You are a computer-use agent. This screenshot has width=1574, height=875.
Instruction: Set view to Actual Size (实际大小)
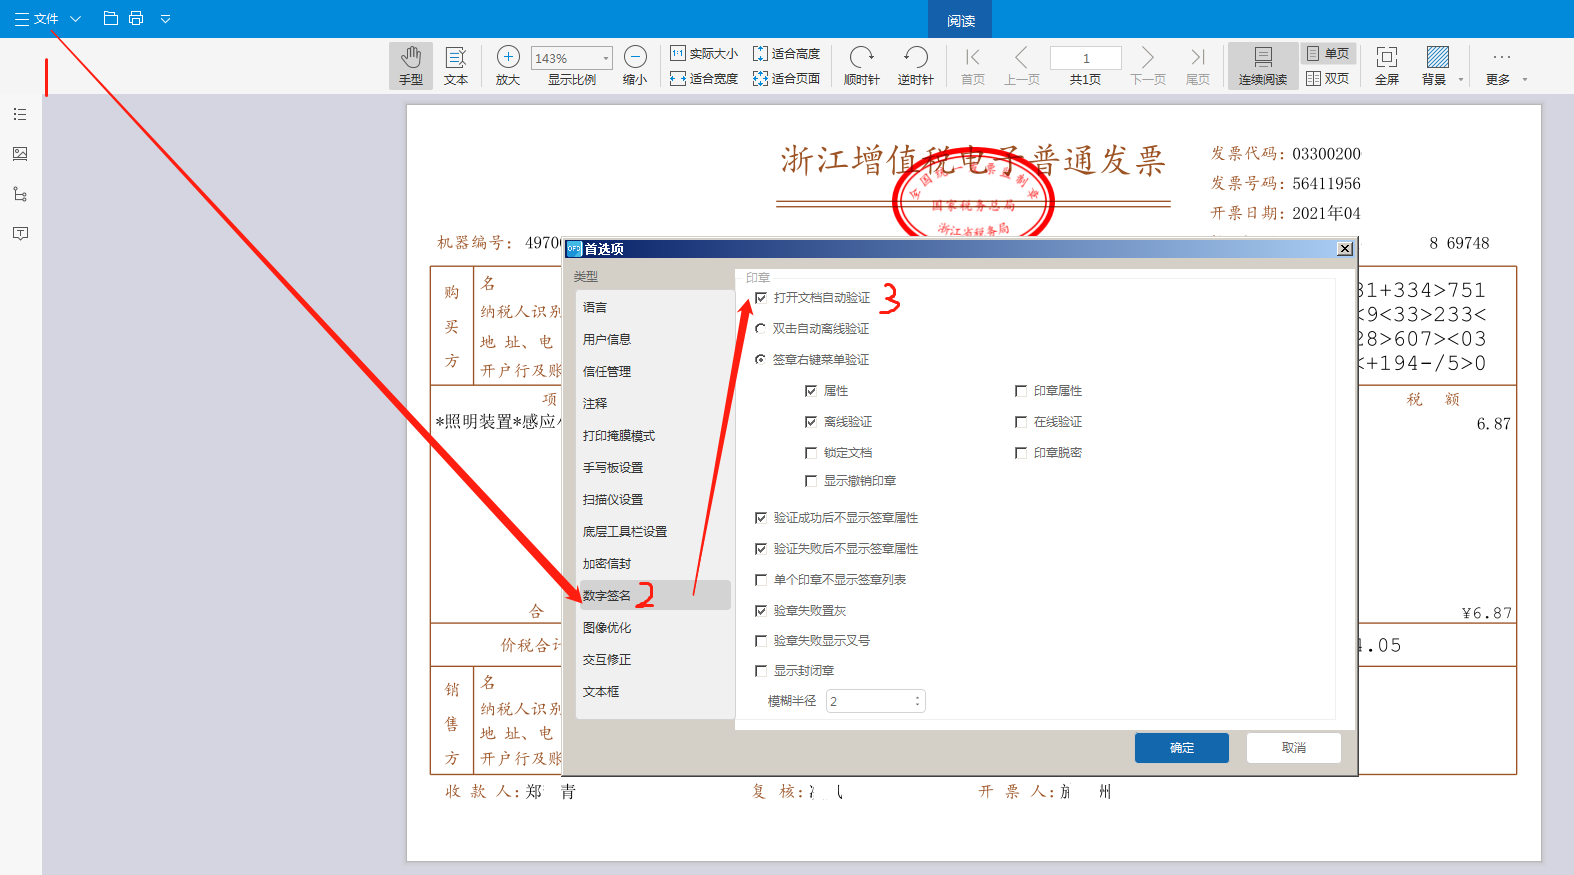[704, 54]
